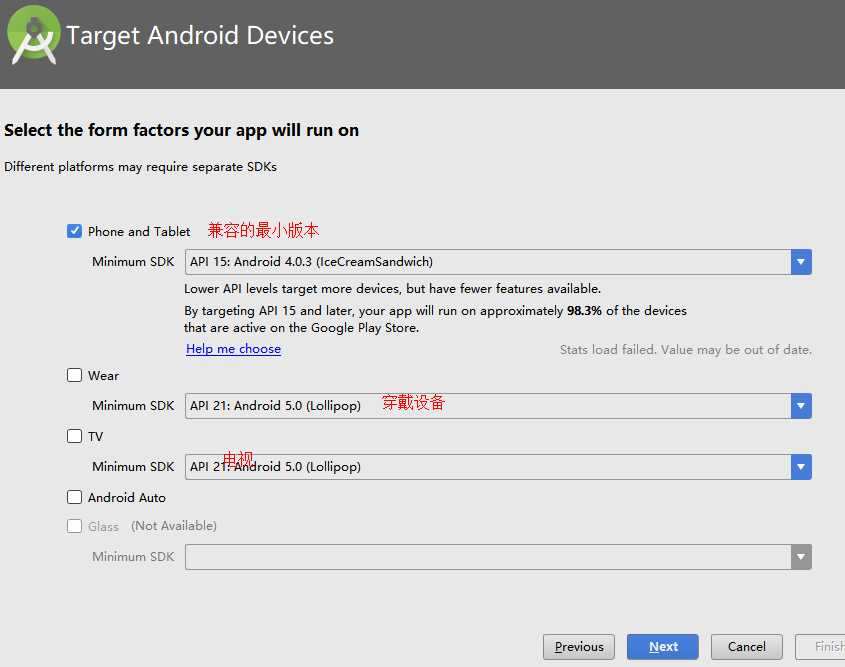Image resolution: width=845 pixels, height=667 pixels.
Task: Click the Android Auto label text
Action: click(127, 497)
